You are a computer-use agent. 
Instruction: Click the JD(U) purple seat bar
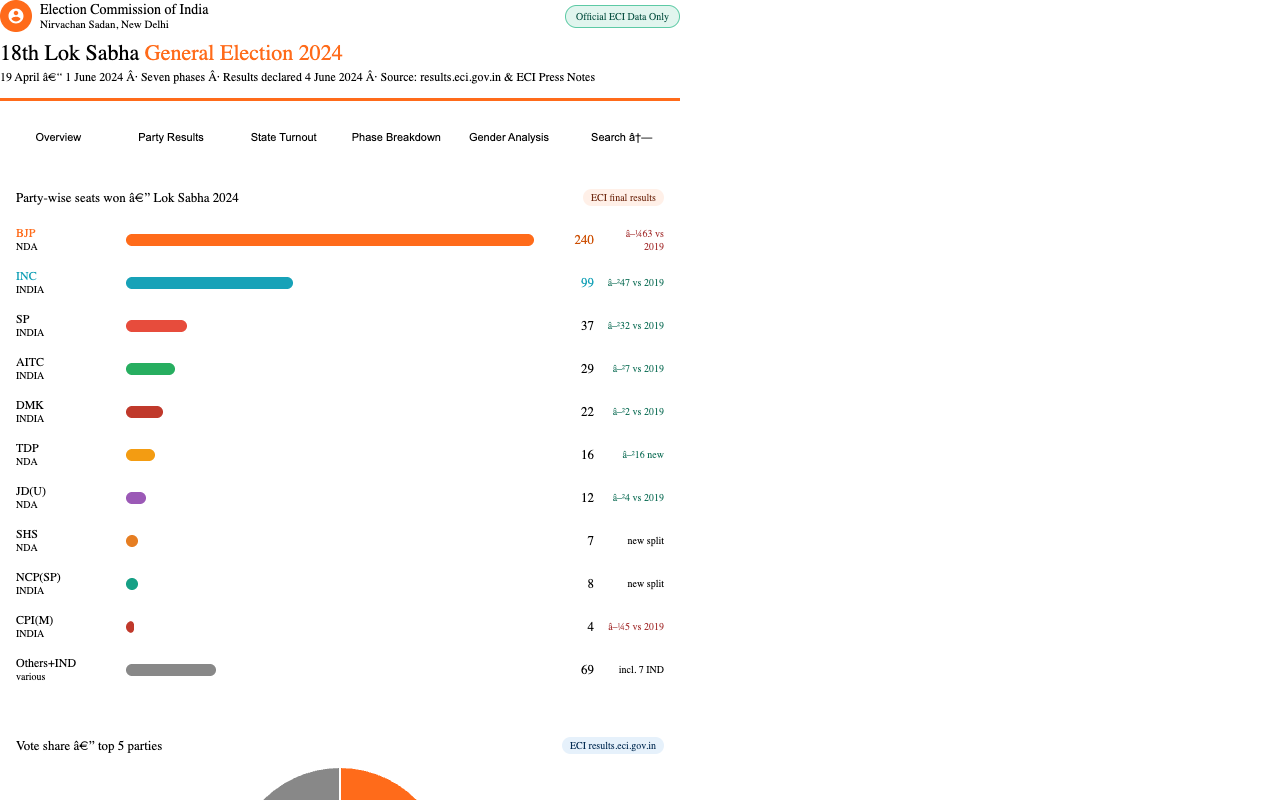[136, 498]
